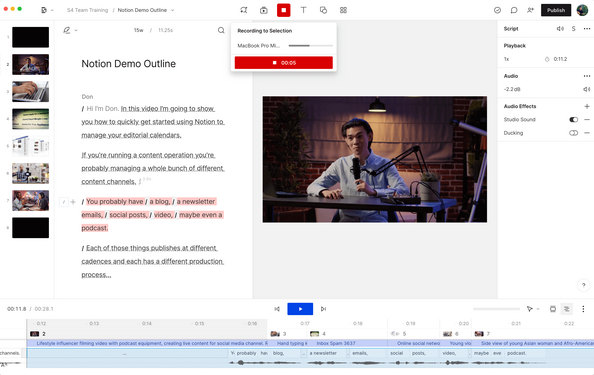
Task: Click the timeline scene 3 marker
Action: coord(278,334)
